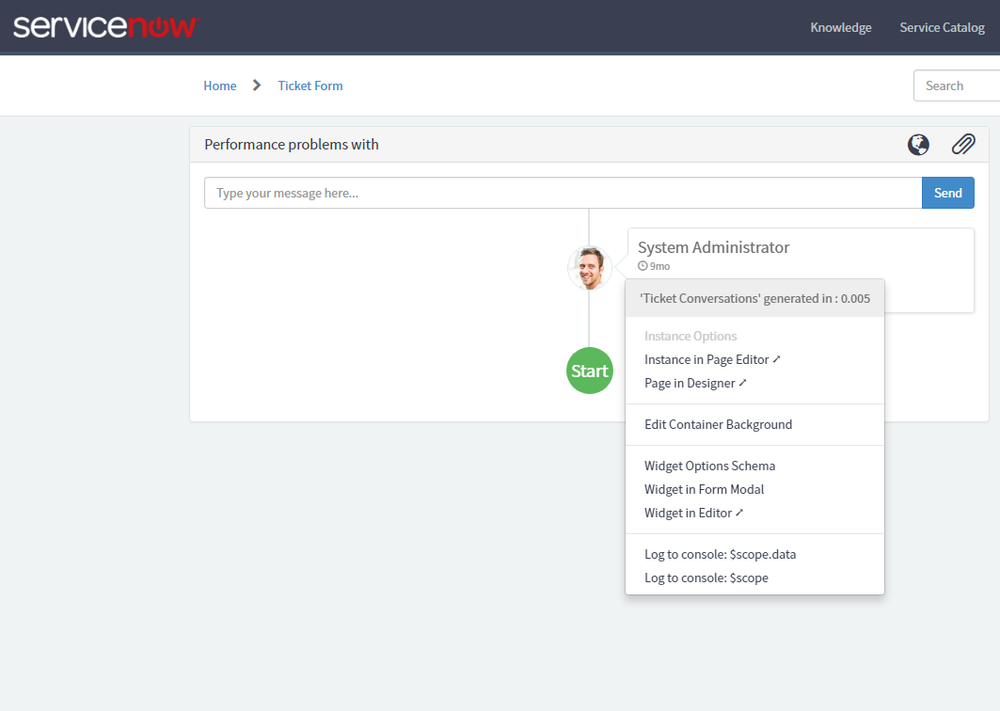Click the ServiceNow logo

click(105, 27)
